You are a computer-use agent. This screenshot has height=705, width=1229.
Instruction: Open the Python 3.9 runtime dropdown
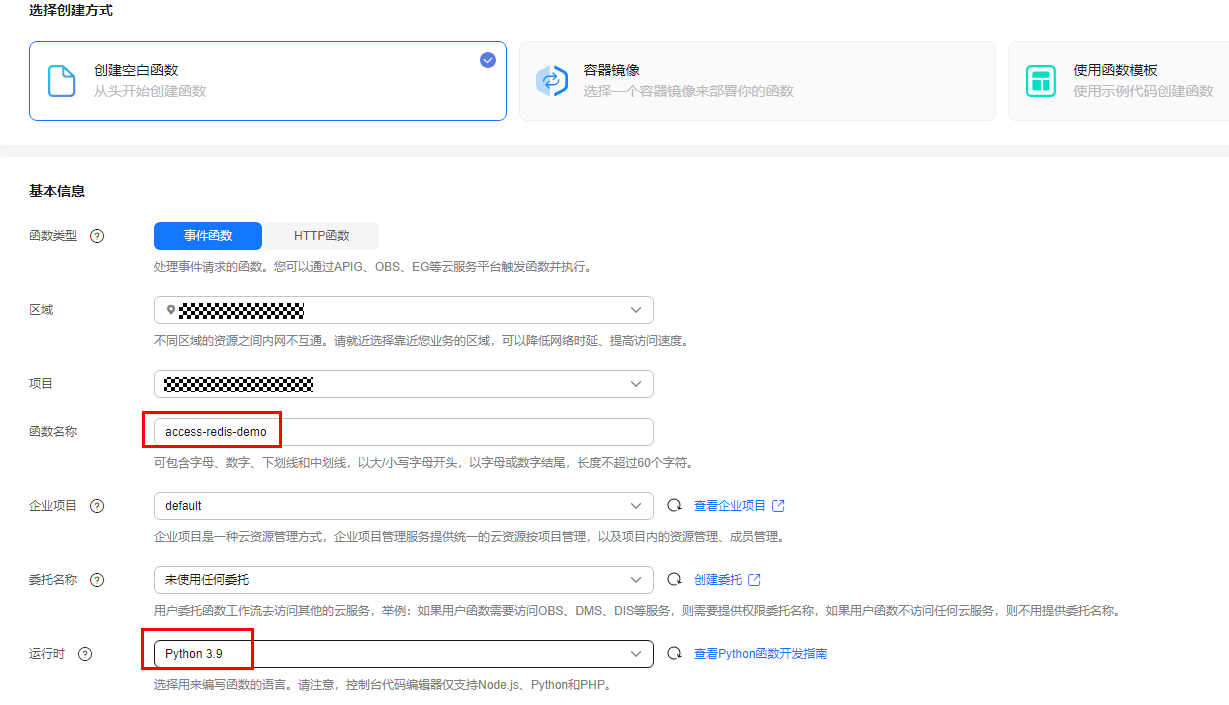(x=403, y=654)
